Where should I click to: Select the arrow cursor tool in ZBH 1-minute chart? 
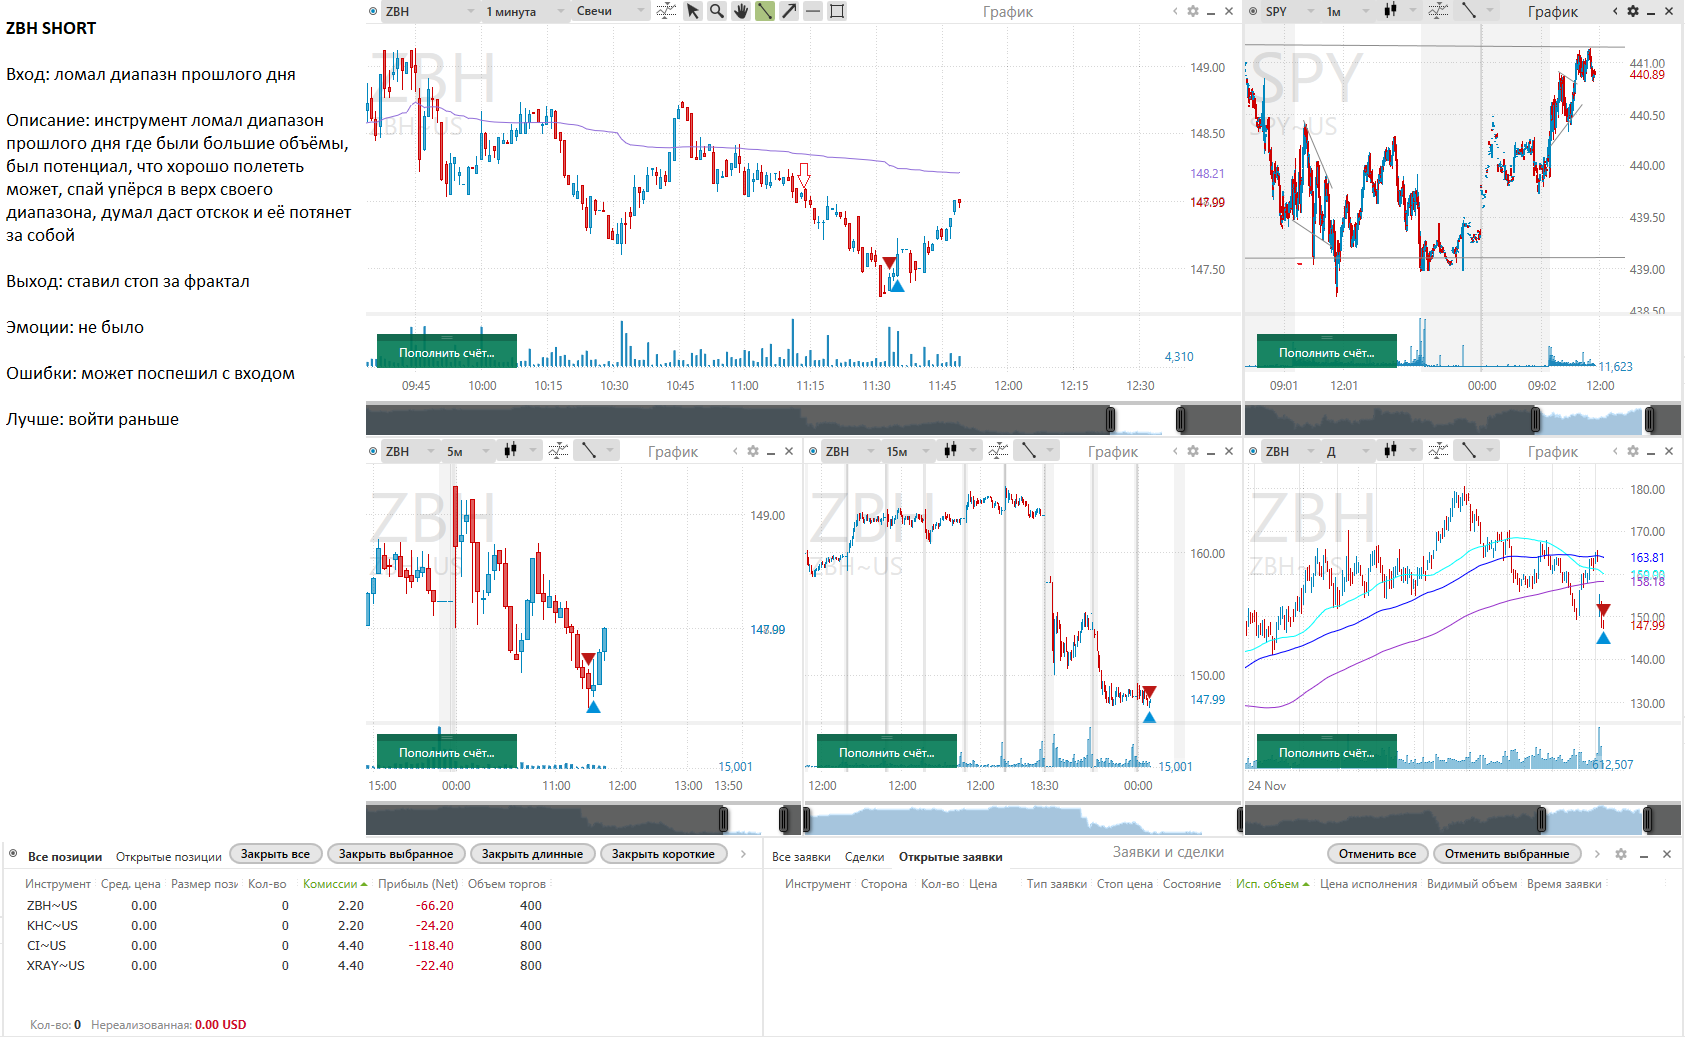[692, 11]
